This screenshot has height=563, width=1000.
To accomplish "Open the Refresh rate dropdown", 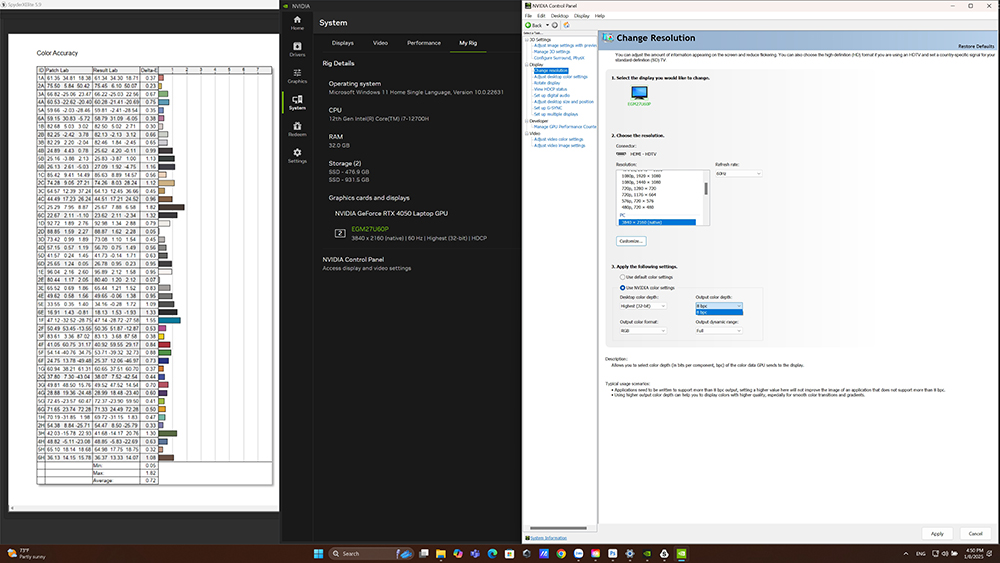I will coord(738,173).
